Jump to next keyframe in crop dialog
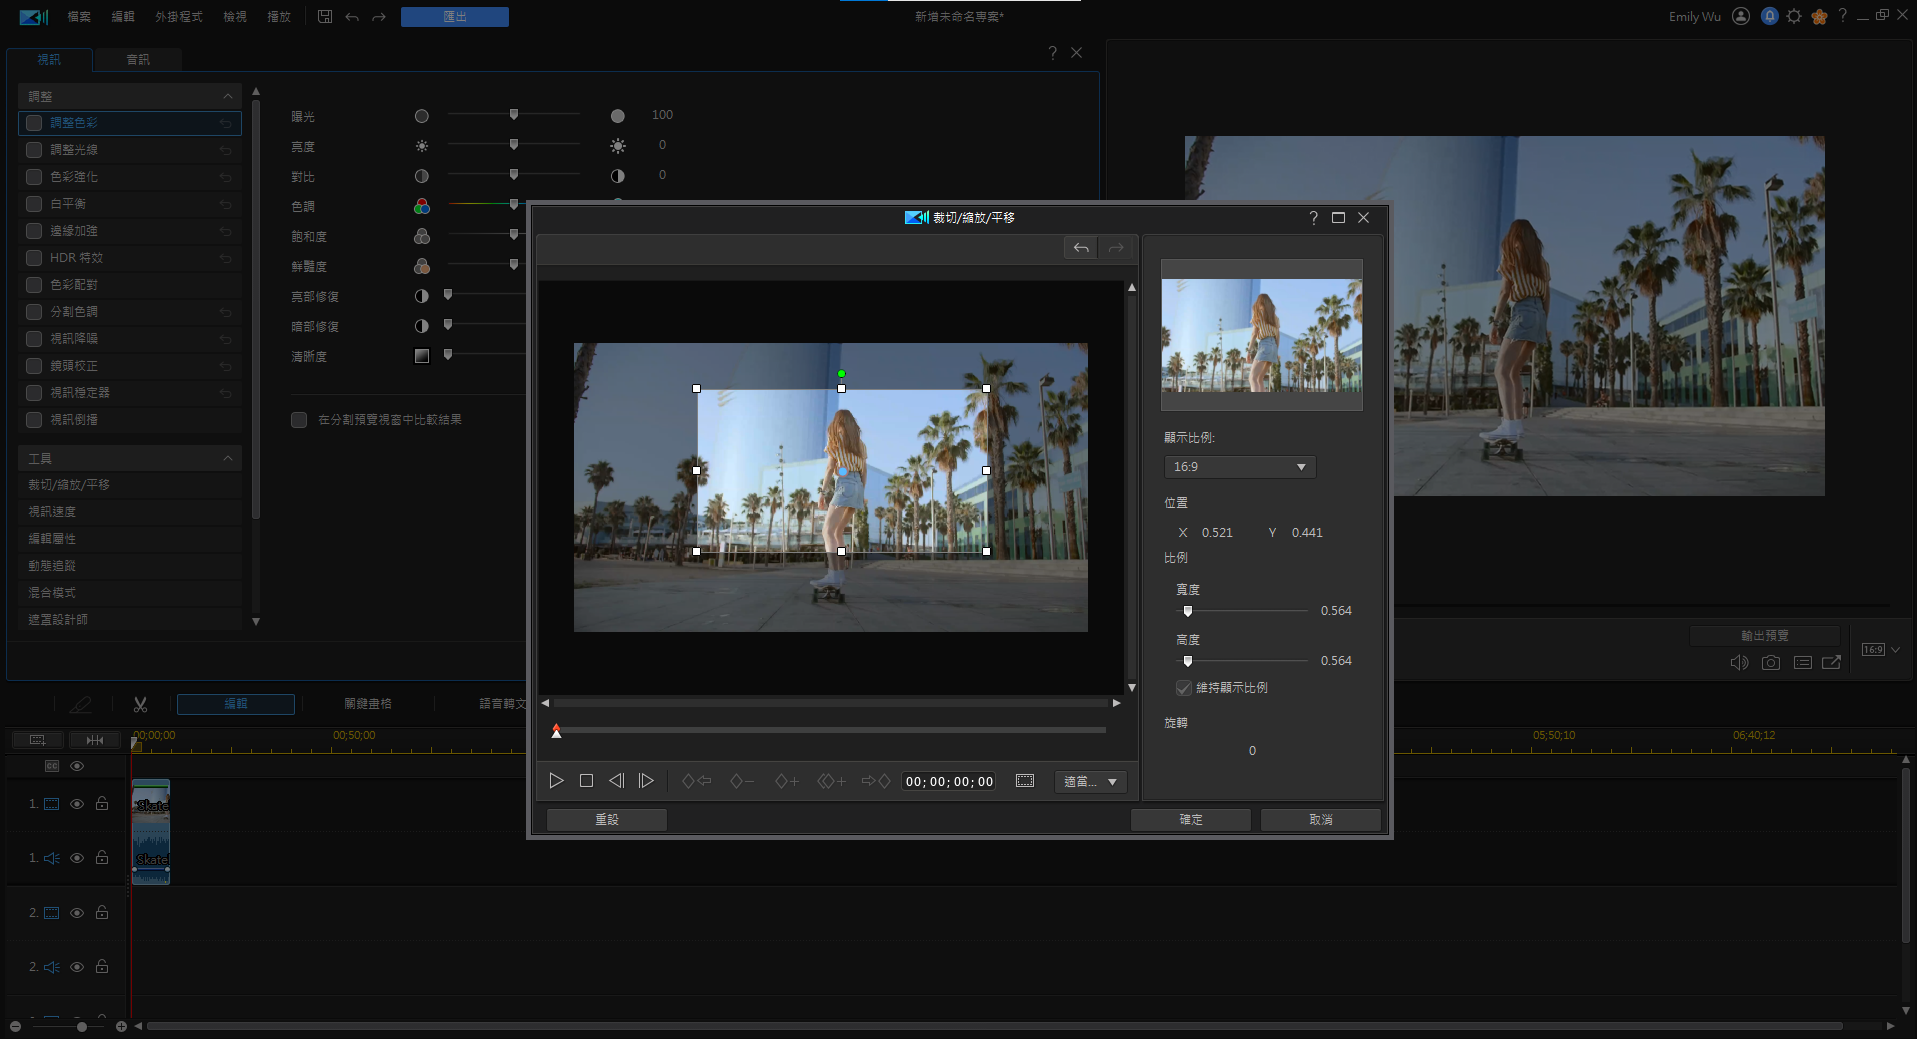Screen dimensions: 1917x1039 pos(876,781)
